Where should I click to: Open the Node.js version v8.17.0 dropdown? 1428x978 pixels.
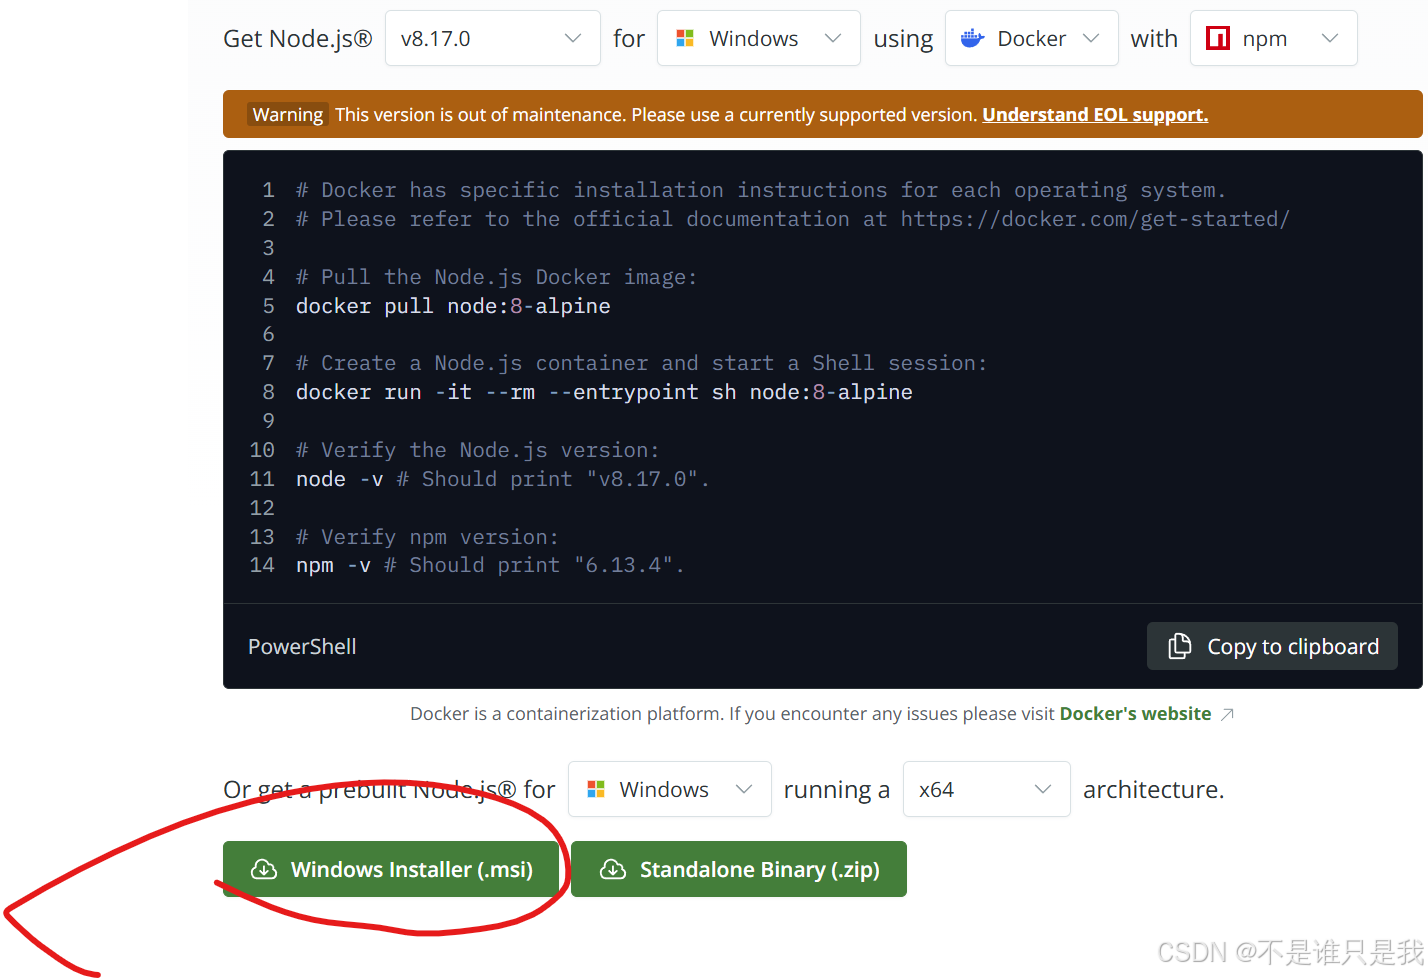click(x=492, y=38)
